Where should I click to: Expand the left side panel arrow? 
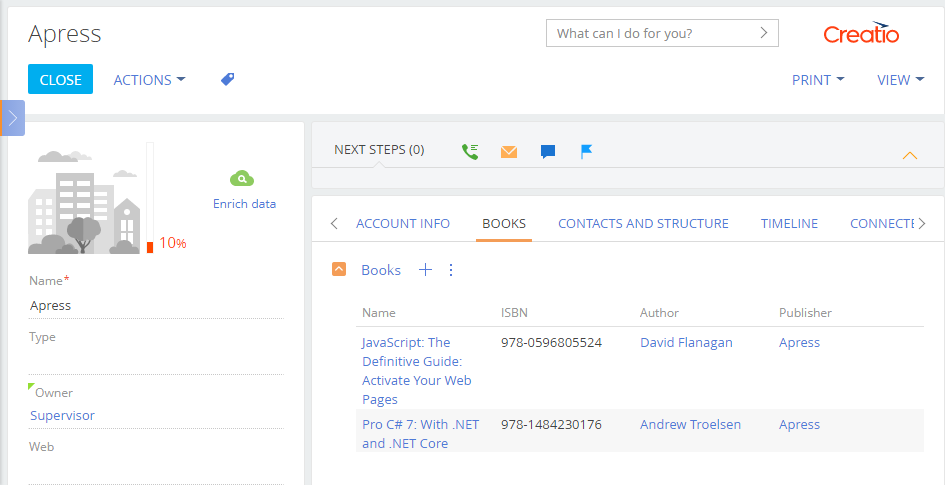click(13, 117)
